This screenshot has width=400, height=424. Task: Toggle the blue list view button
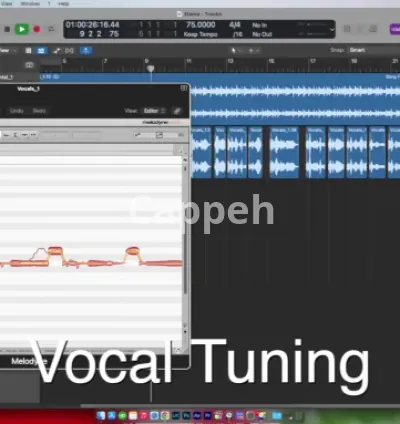[41, 51]
